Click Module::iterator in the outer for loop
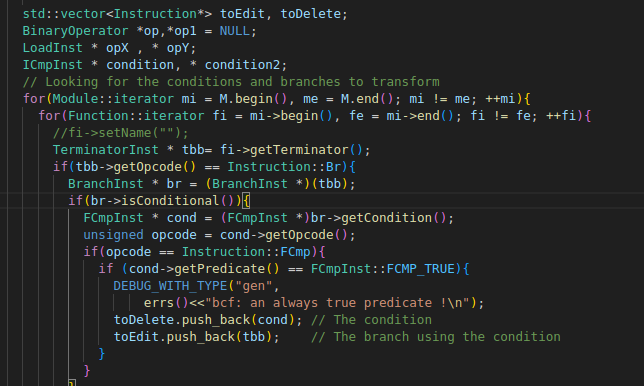The height and width of the screenshot is (386, 644). tap(113, 99)
